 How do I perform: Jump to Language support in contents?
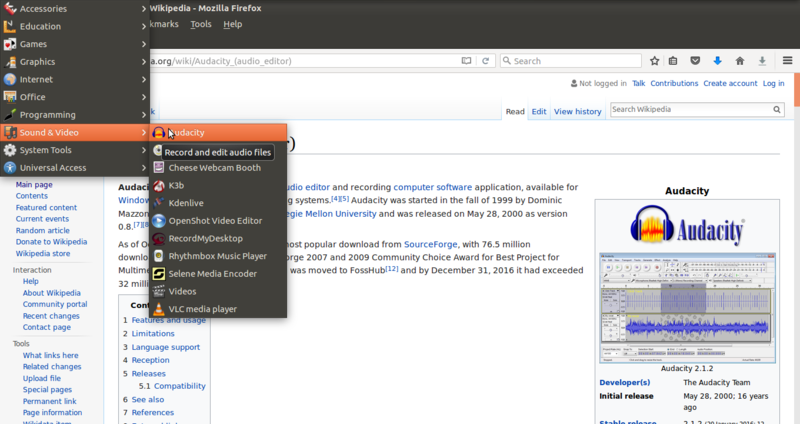166,347
